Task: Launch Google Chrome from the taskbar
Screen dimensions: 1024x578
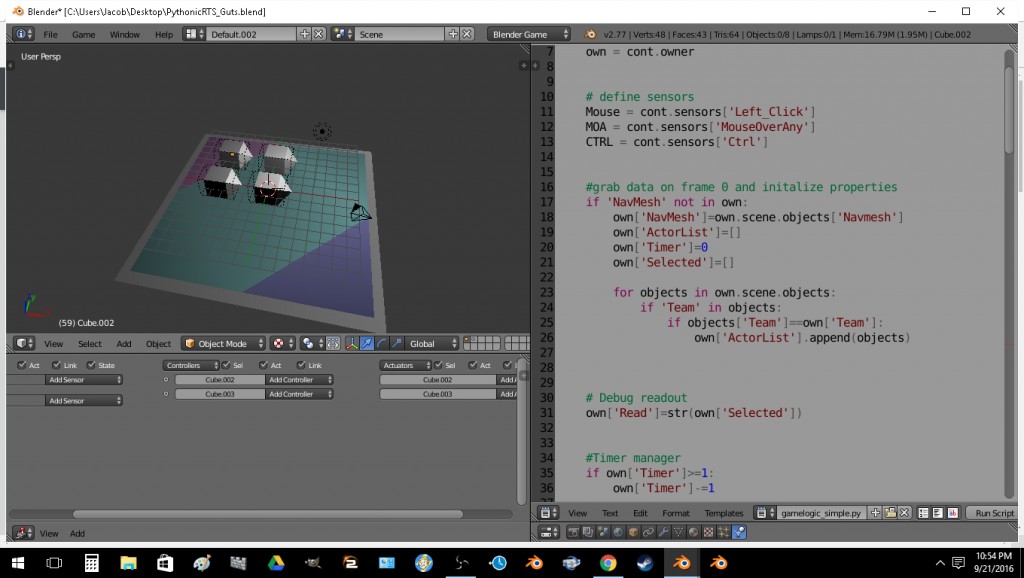Action: pos(610,562)
